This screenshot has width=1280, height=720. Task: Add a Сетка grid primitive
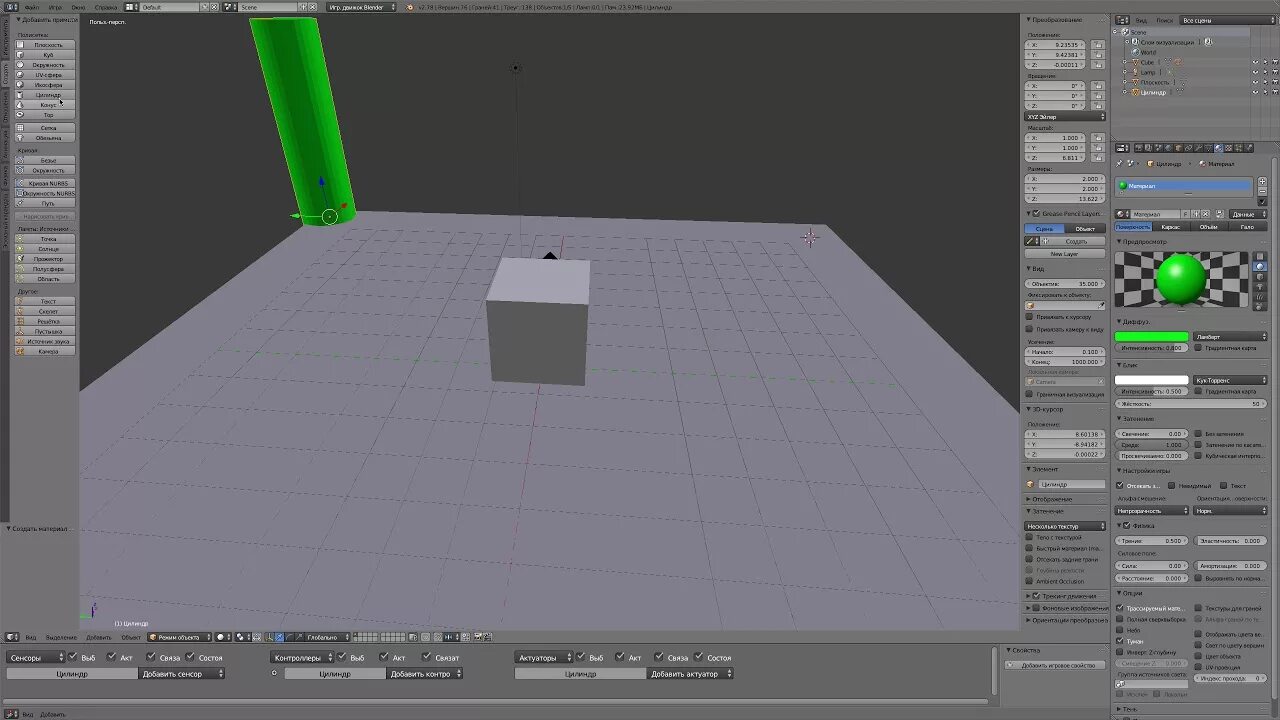[x=45, y=128]
